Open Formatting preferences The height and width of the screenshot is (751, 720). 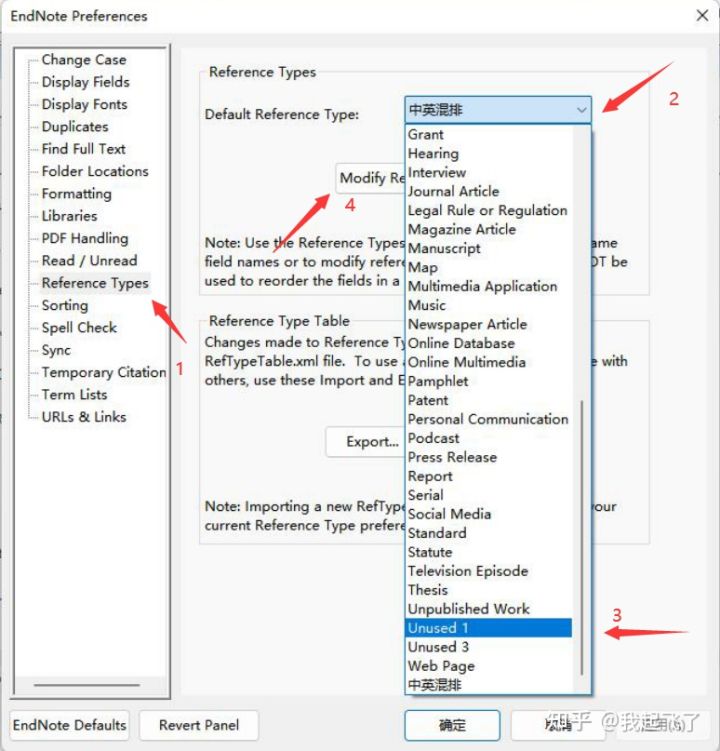77,194
